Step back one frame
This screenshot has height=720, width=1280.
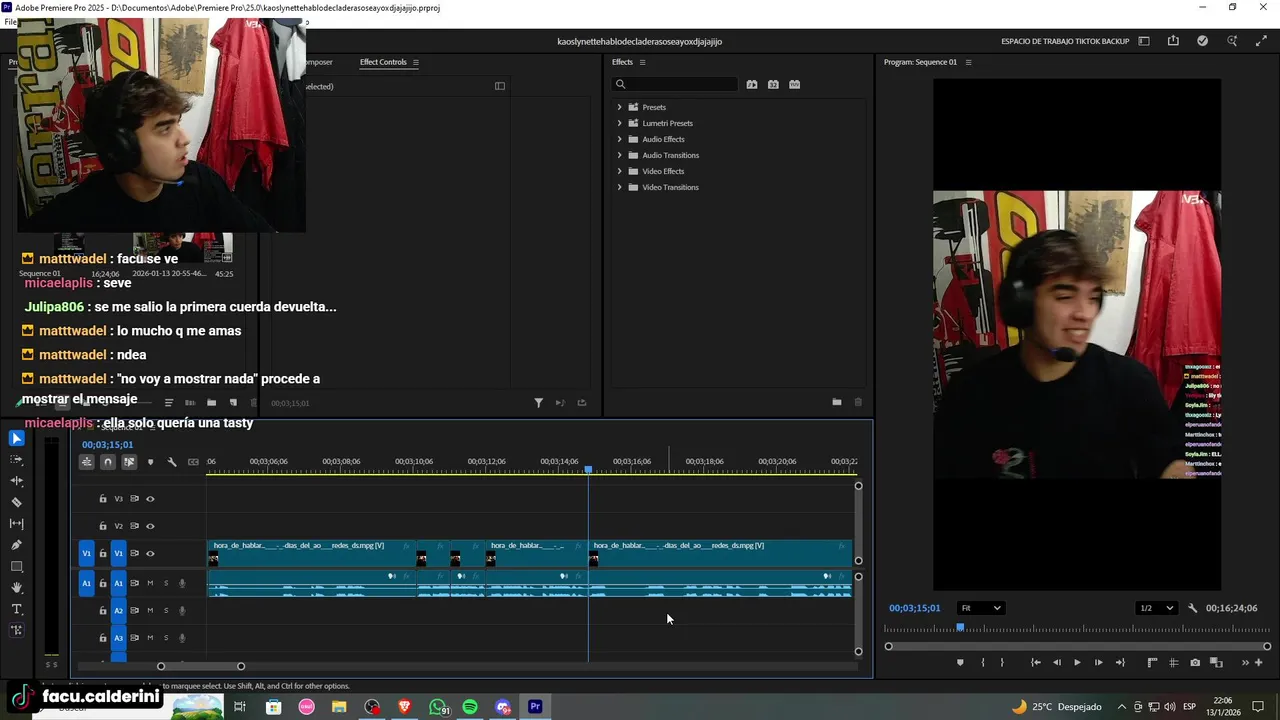pos(1056,662)
